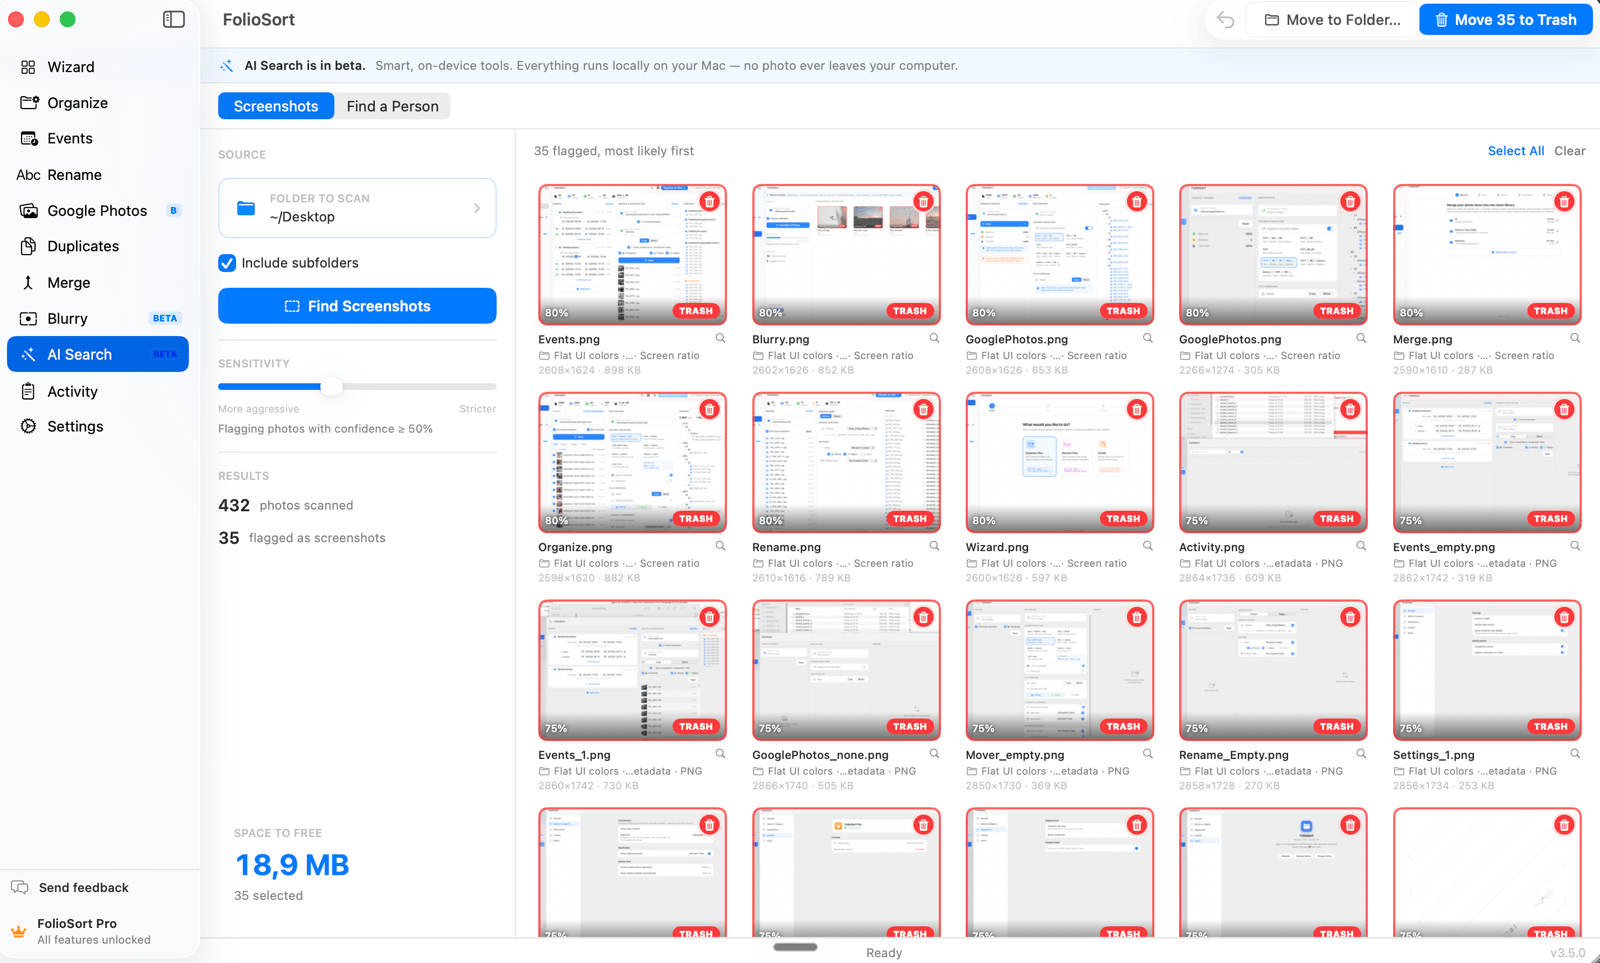Image resolution: width=1600 pixels, height=963 pixels.
Task: Toggle trash icon on Events_empty.png thumbnail
Action: pos(1564,409)
